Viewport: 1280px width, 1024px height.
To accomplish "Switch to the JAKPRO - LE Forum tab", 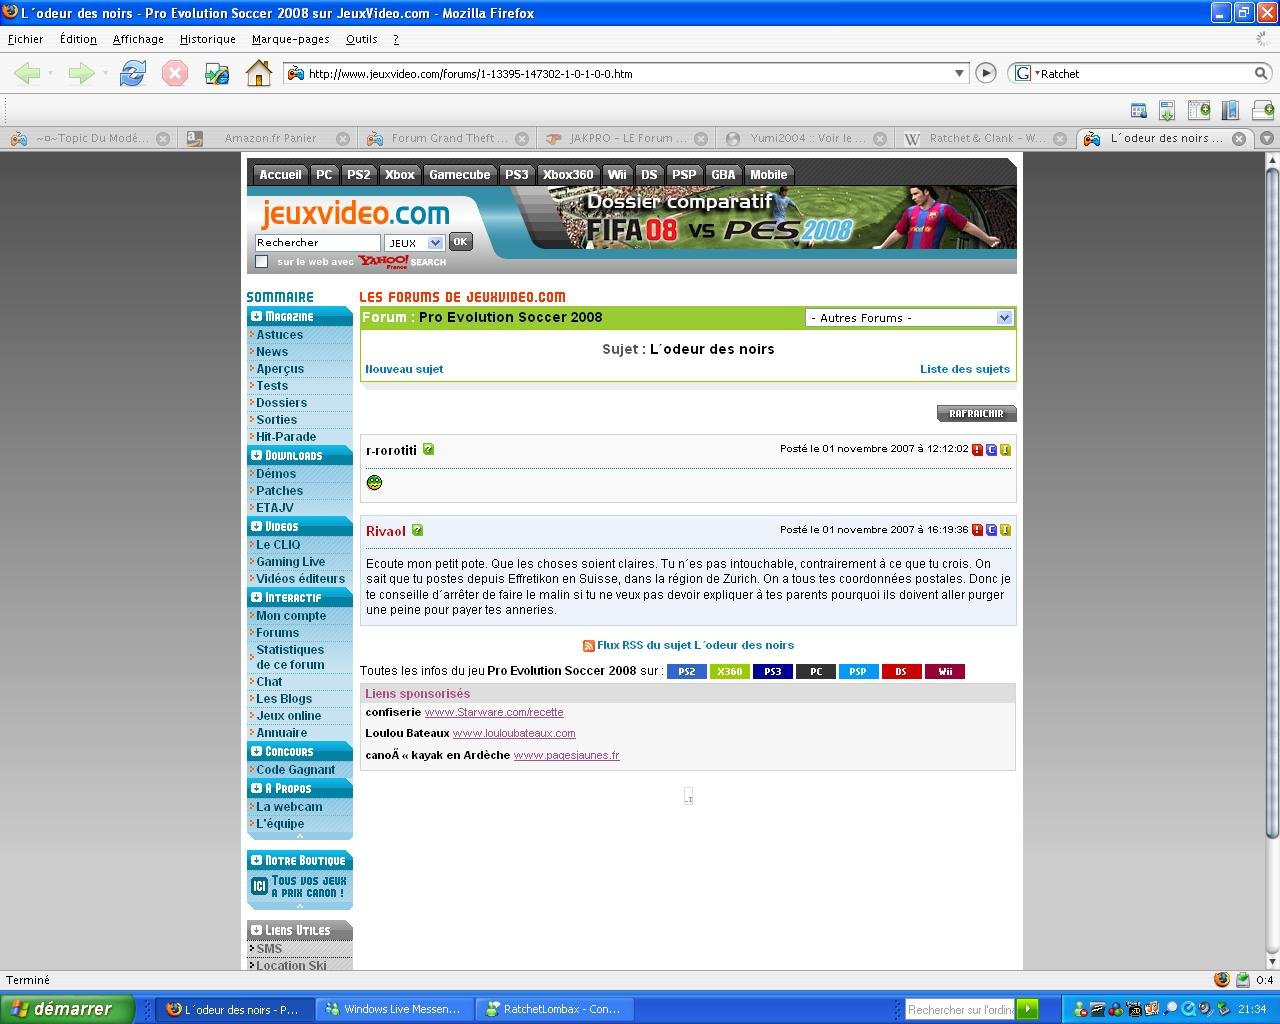I will tap(628, 139).
